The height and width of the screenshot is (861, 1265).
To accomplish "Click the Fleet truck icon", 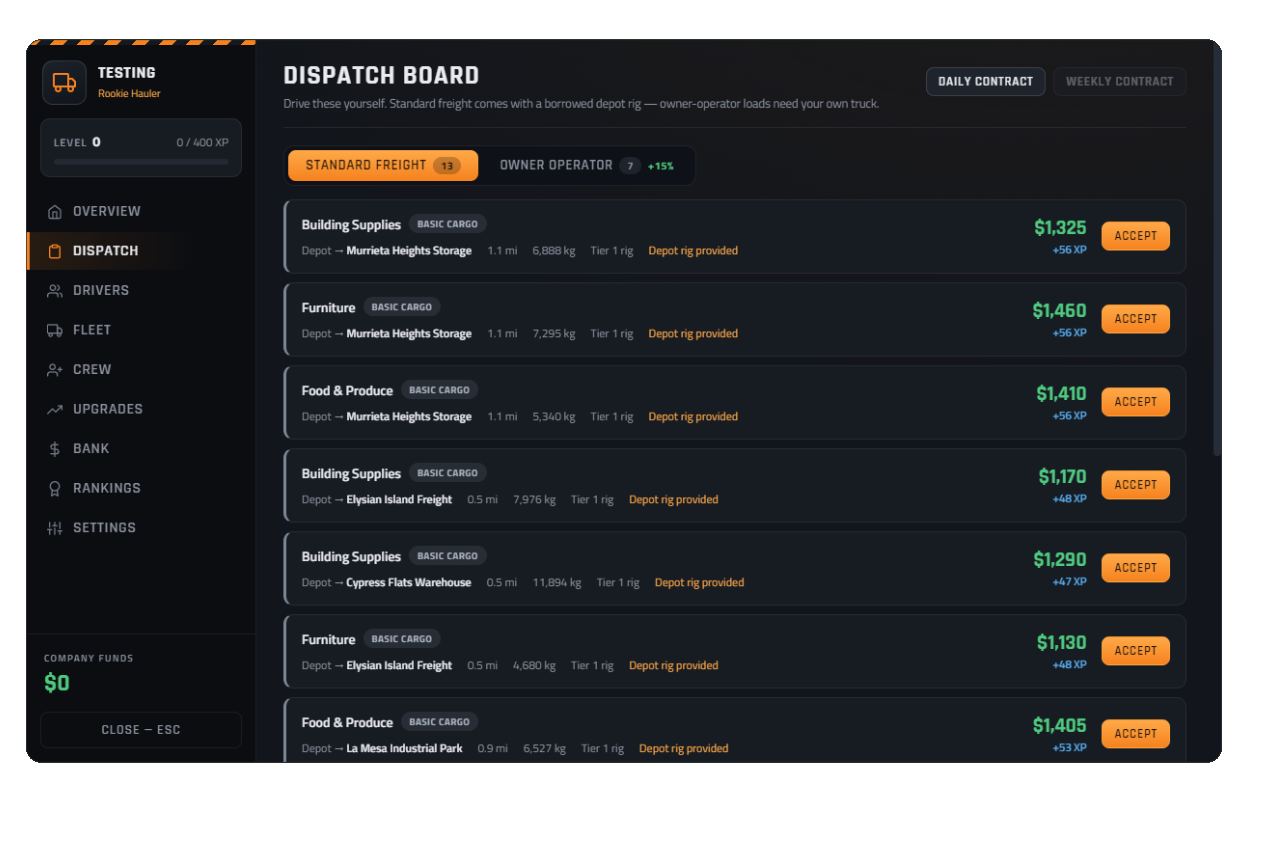I will coord(55,330).
